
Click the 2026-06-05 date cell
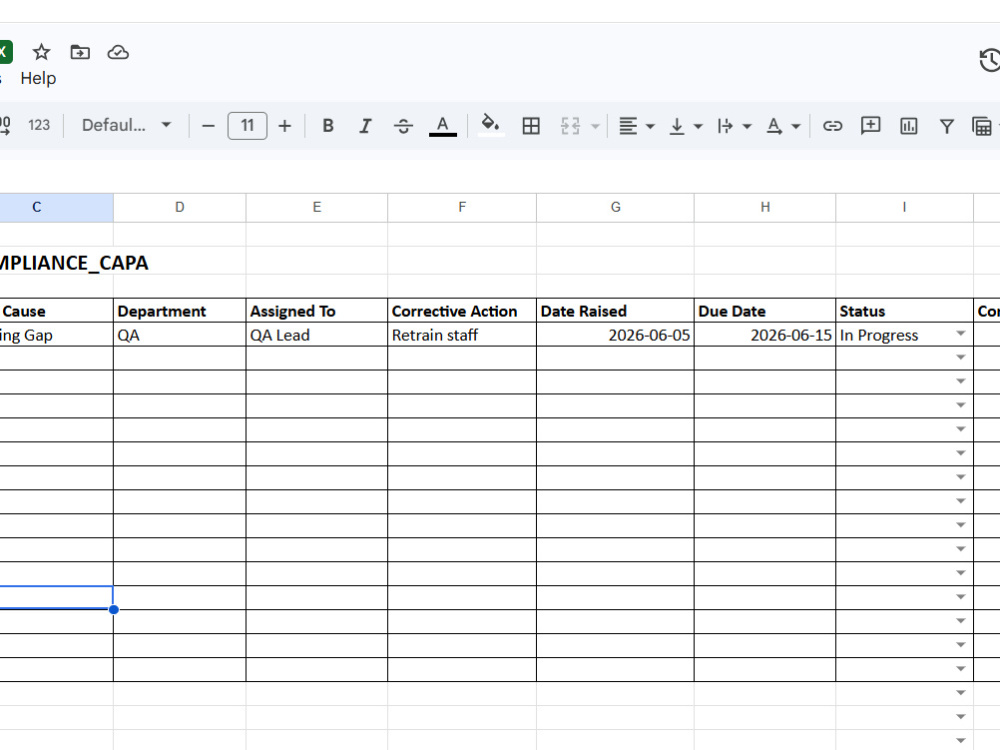[x=615, y=335]
